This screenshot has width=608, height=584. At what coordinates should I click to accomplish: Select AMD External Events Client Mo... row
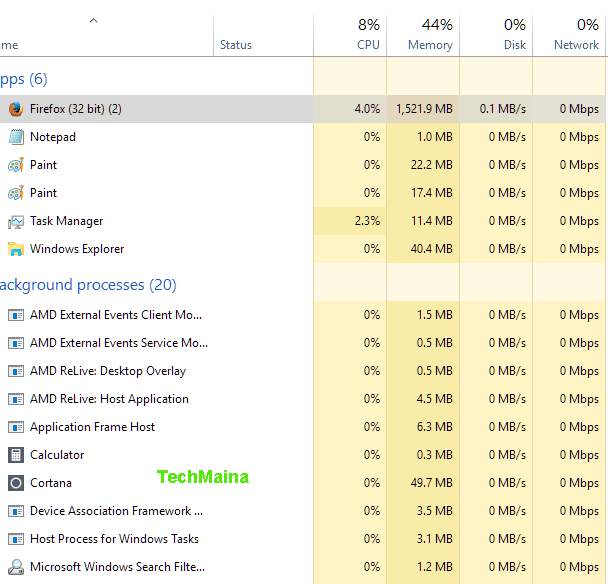[x=302, y=315]
